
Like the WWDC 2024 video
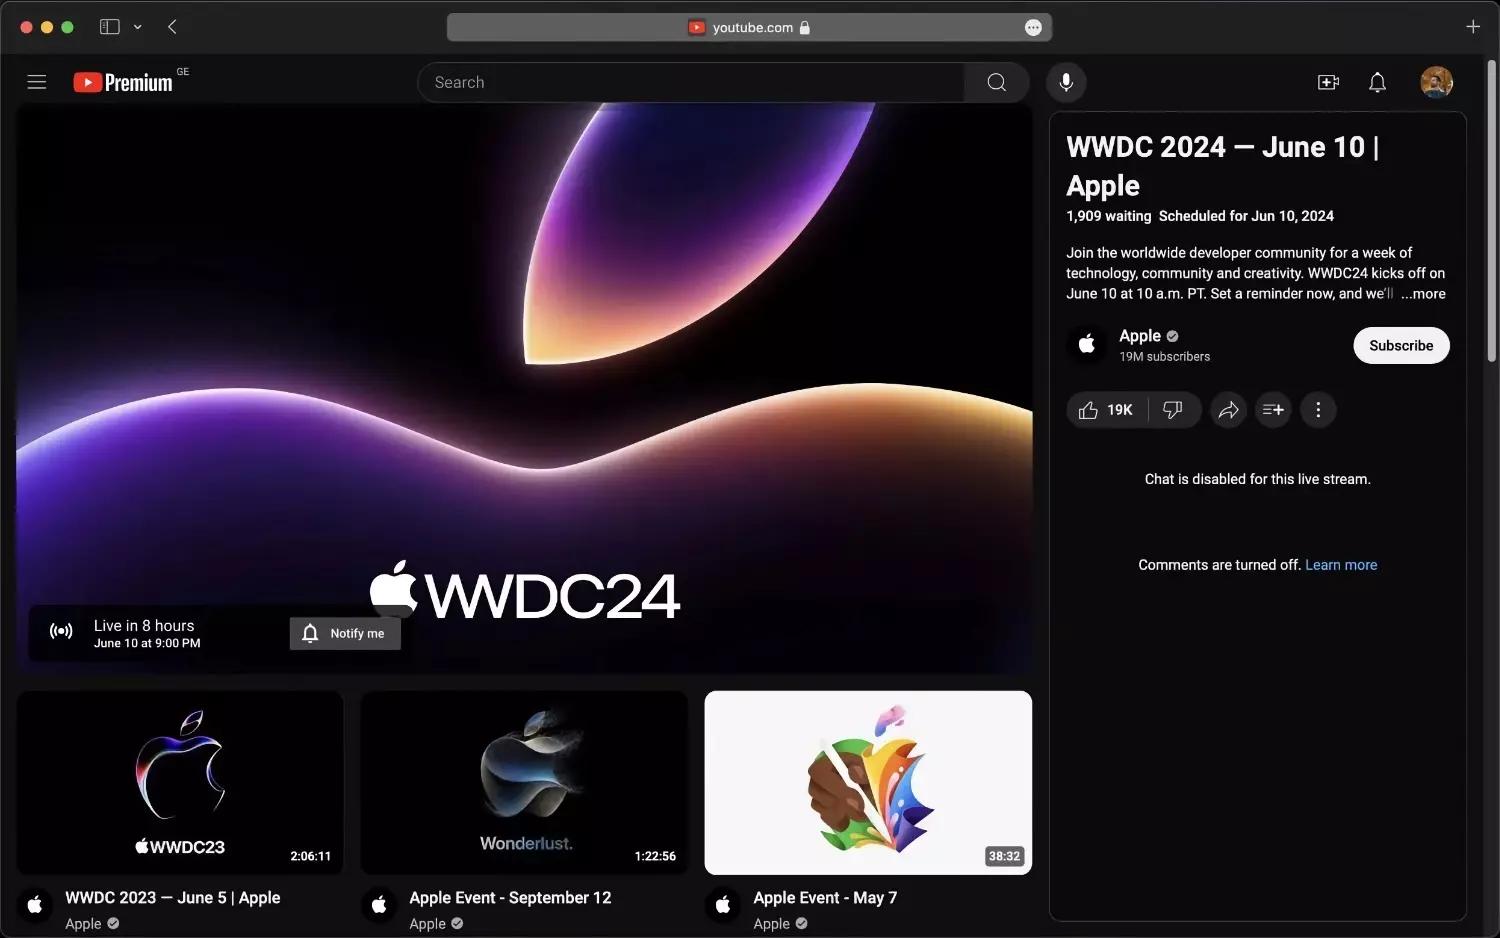[x=1106, y=410]
